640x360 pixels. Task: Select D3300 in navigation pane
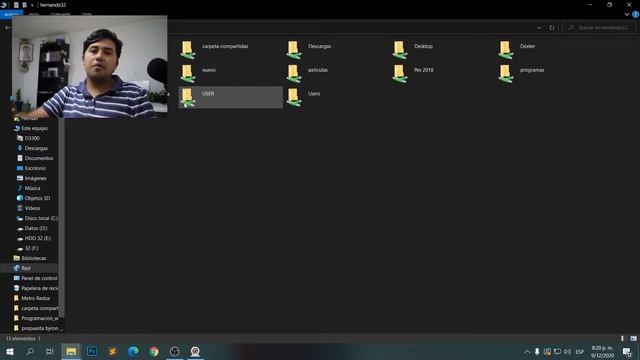coord(32,138)
